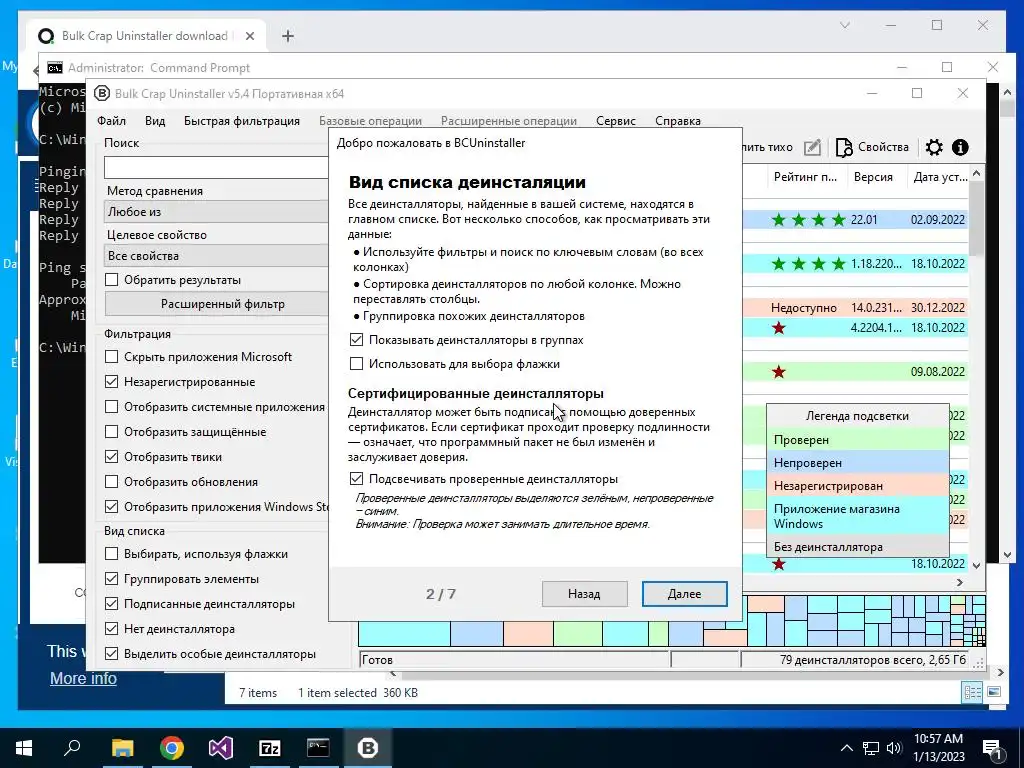
Task: Click Назад to go back
Action: point(584,594)
